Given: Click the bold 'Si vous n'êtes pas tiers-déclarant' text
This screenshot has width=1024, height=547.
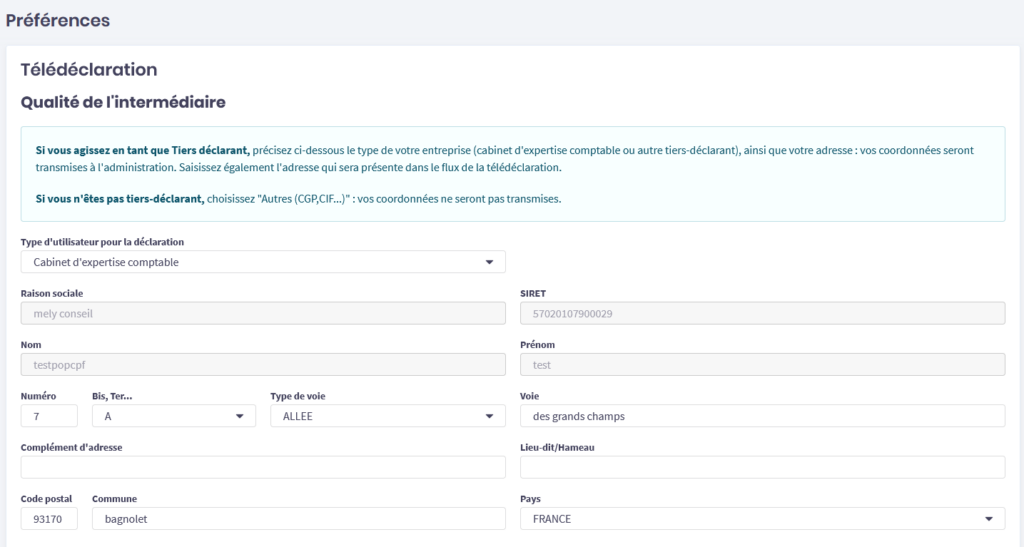Looking at the screenshot, I should tap(119, 198).
